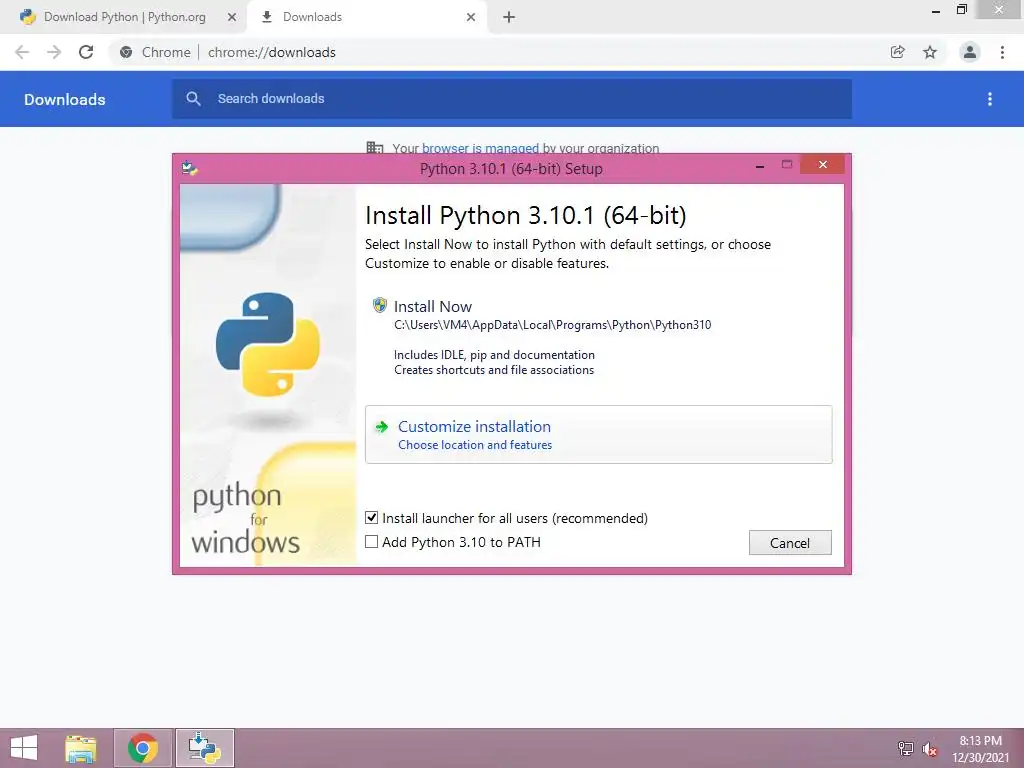Reload the downloads page
The width and height of the screenshot is (1024, 768).
coord(86,52)
